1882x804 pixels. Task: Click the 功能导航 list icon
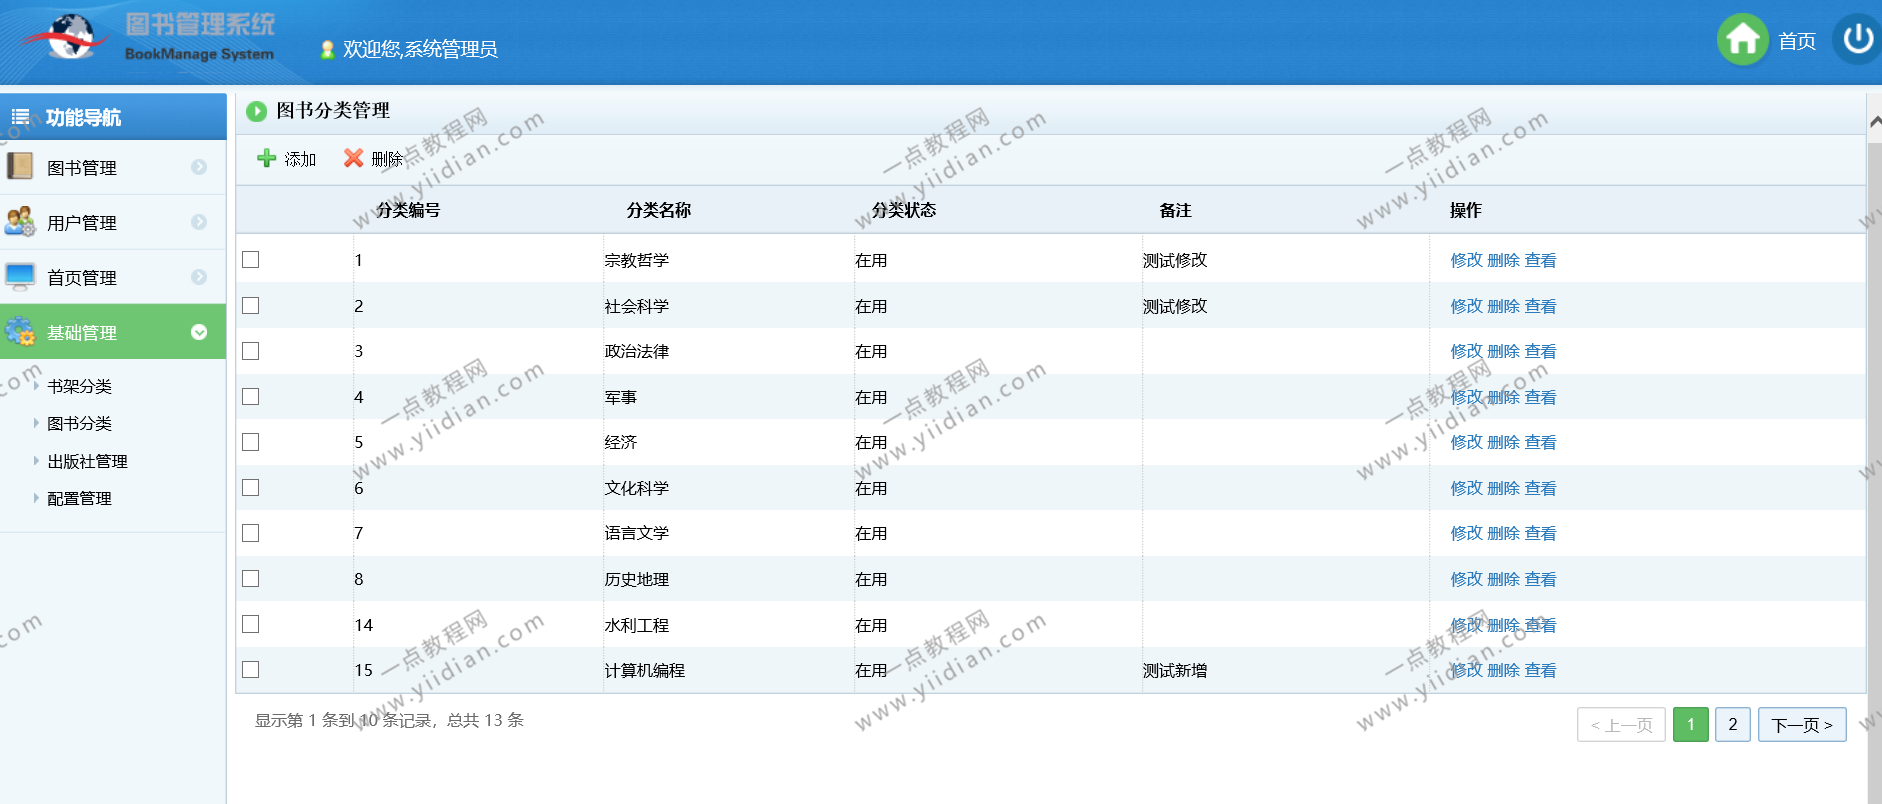(20, 117)
